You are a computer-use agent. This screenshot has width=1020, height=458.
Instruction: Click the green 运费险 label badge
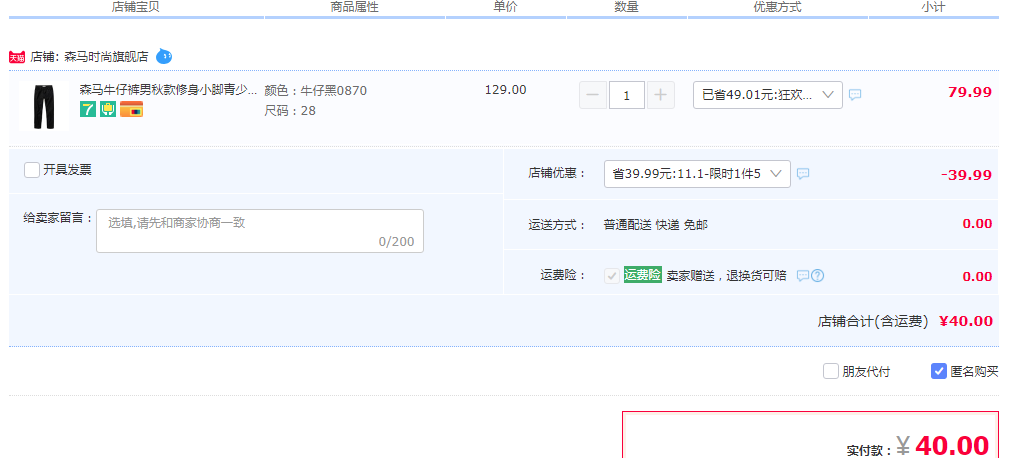pos(643,275)
